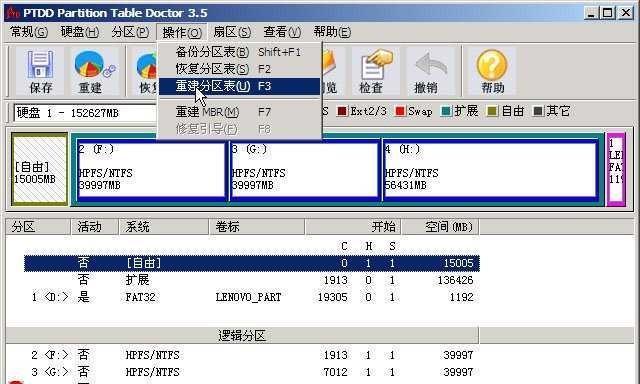Open the 硬盘 1 - 152627MB disk selector
The width and height of the screenshot is (640, 384).
coord(85,113)
